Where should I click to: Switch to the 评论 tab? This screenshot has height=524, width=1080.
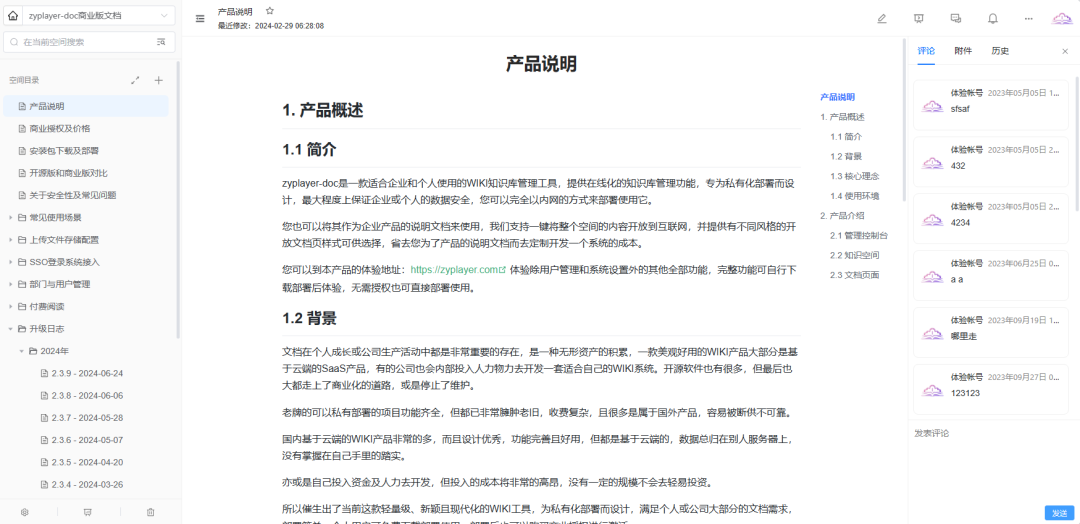pos(926,51)
